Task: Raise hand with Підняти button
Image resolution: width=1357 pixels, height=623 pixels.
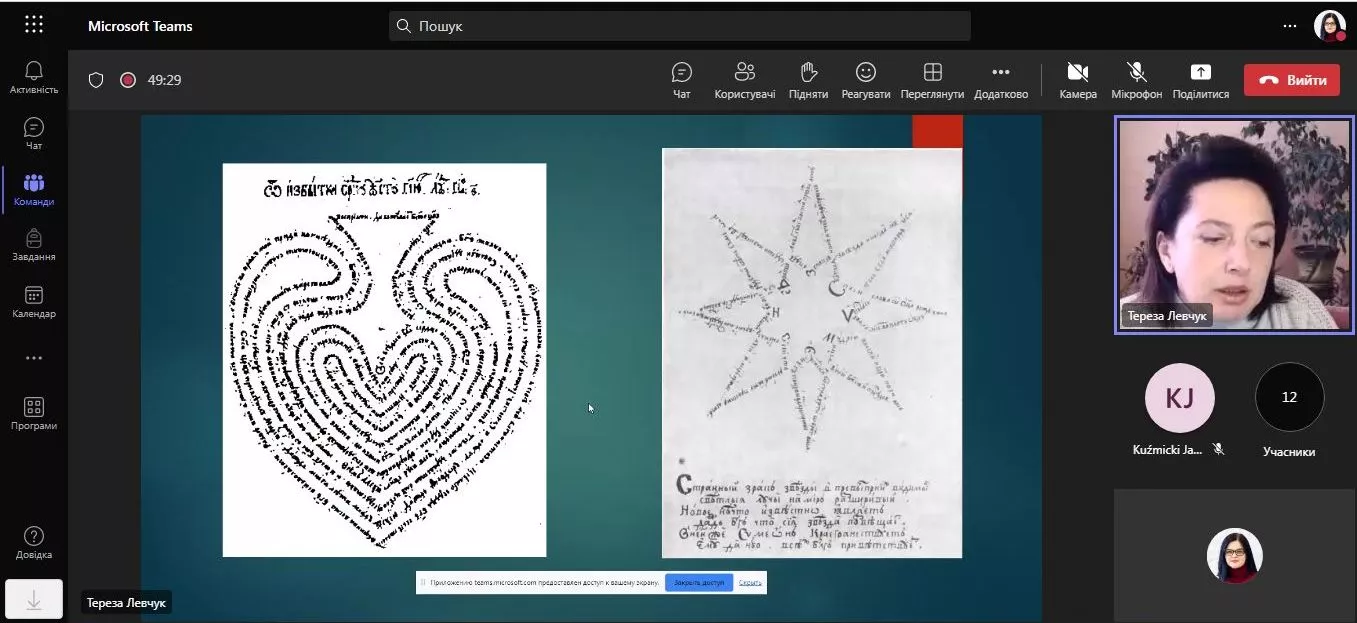Action: [808, 80]
